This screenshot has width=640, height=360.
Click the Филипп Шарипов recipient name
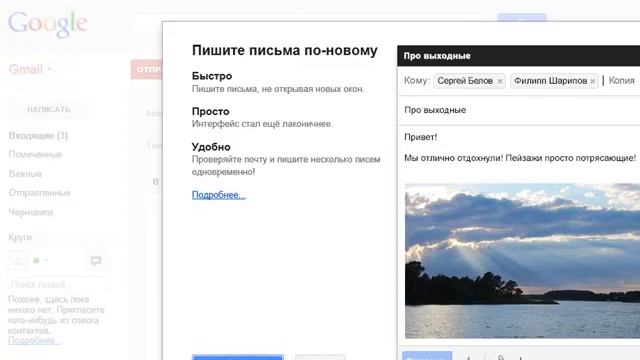tap(550, 81)
